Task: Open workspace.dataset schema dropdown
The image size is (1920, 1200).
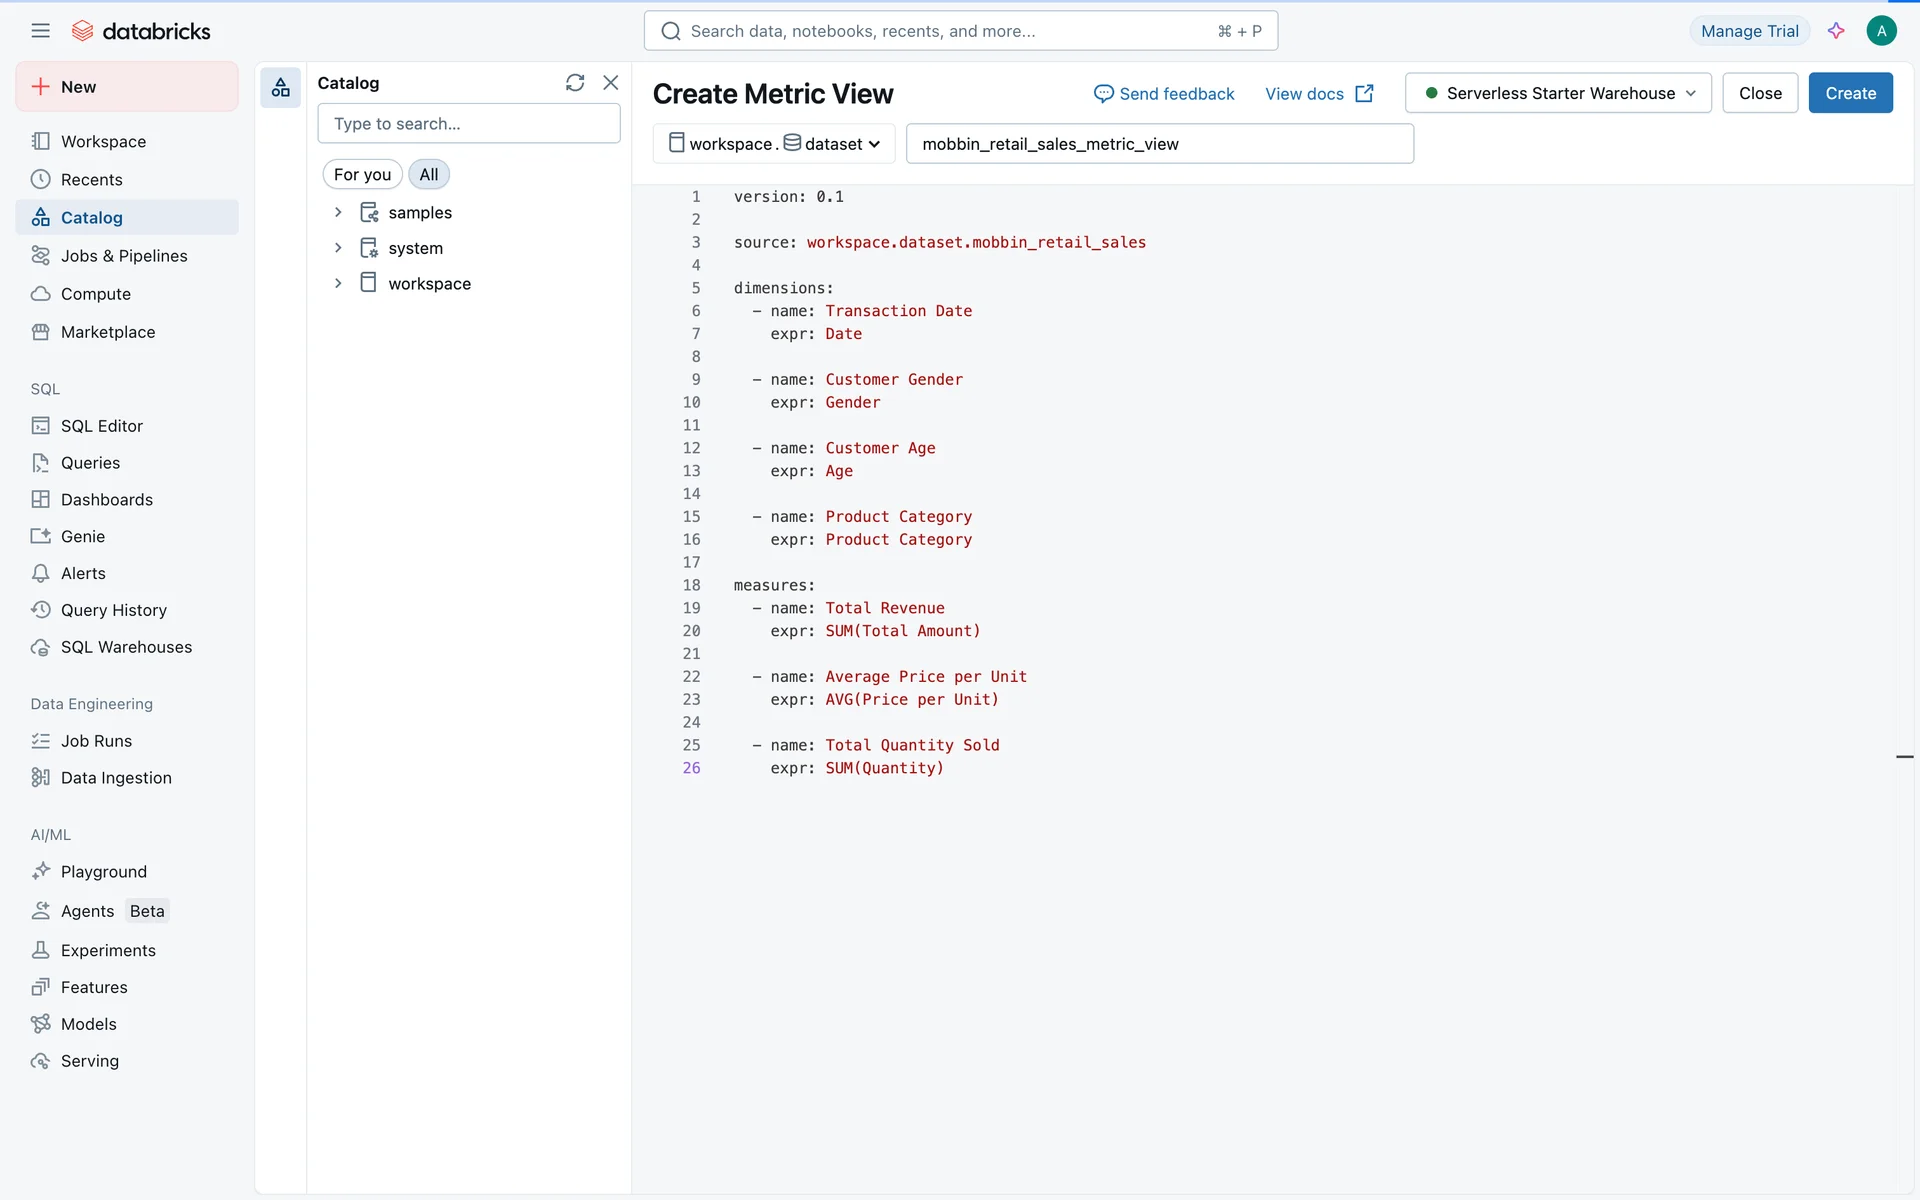Action: click(774, 144)
